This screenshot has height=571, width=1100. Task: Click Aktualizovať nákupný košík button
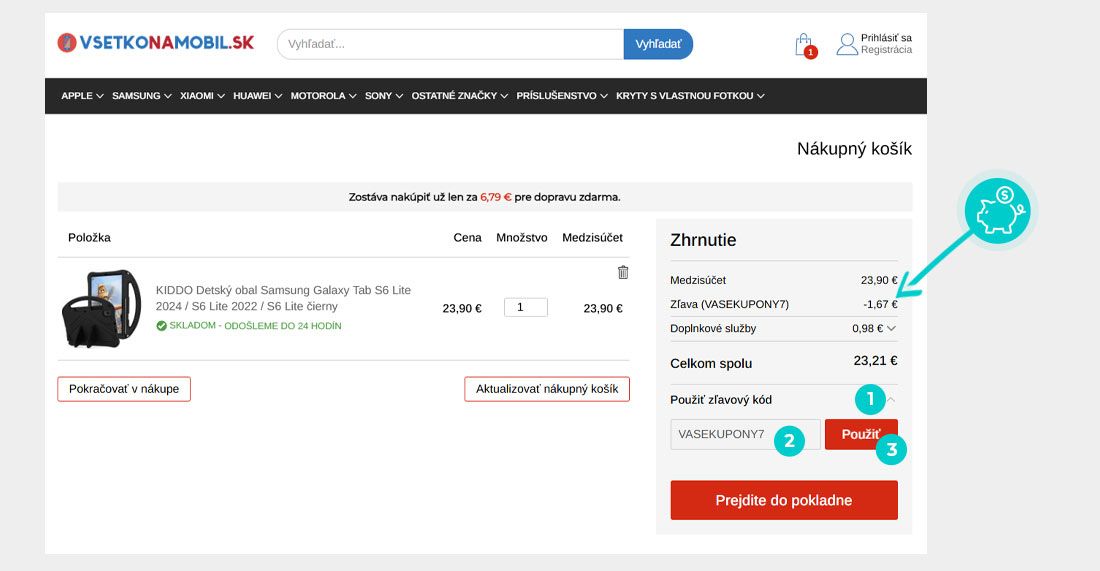[547, 389]
